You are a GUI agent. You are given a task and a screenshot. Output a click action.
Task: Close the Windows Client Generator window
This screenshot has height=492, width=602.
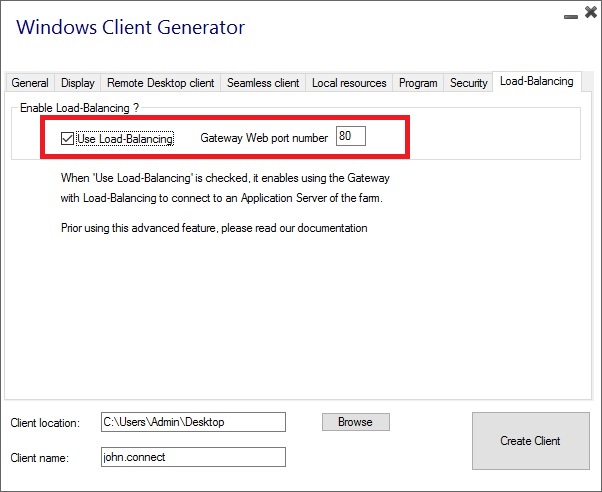click(588, 14)
